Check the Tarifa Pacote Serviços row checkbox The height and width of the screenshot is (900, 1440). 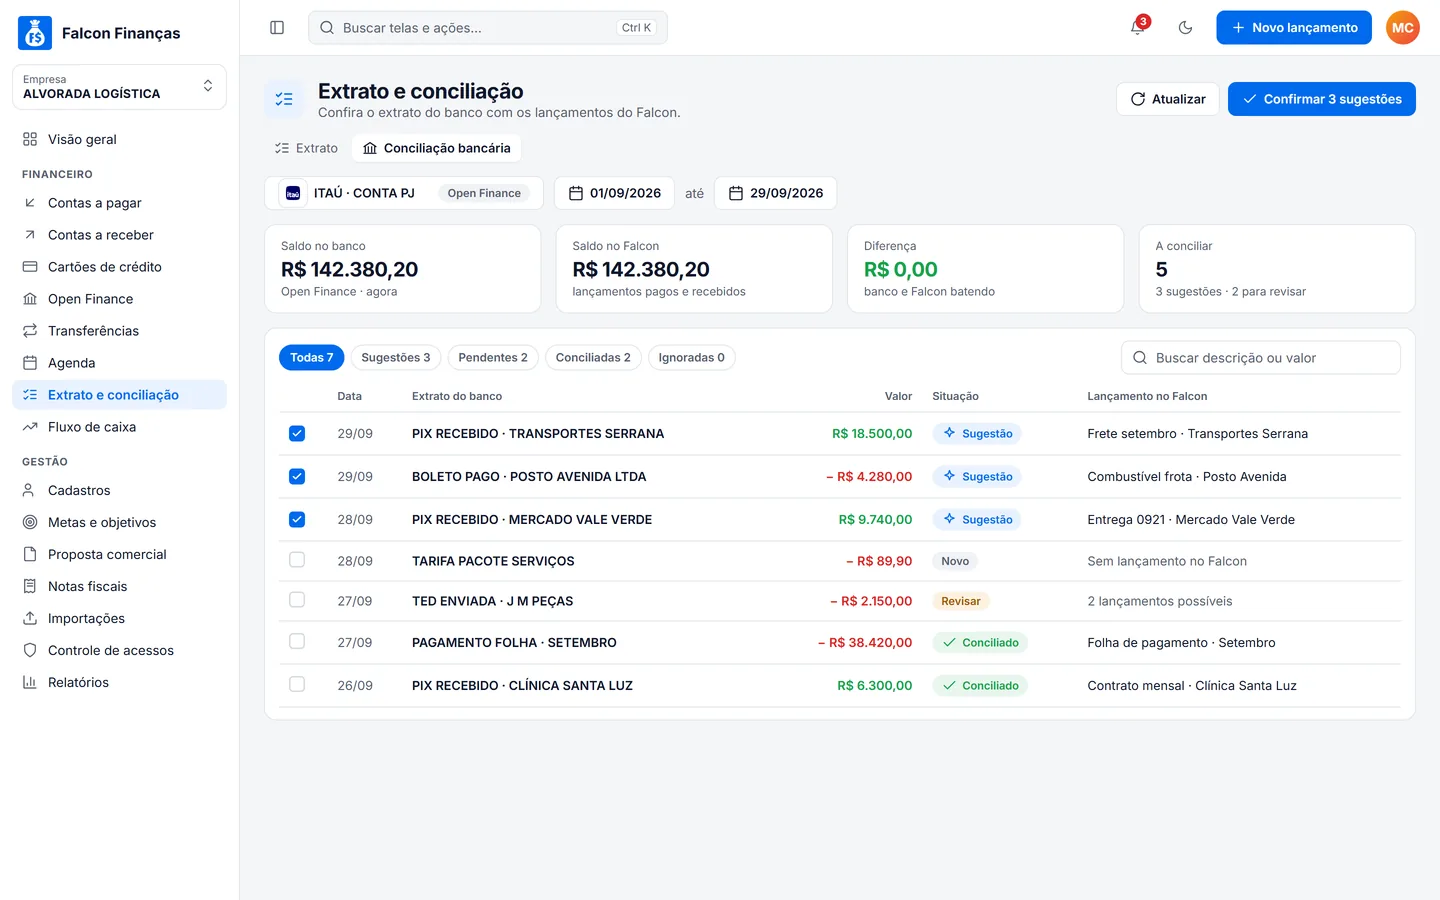[297, 560]
